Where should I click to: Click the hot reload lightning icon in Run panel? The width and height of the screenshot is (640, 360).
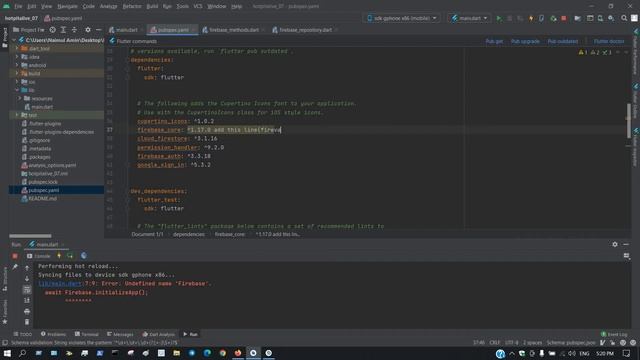pos(59,256)
